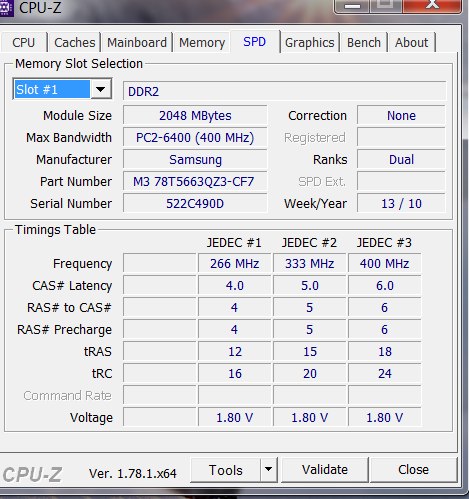The width and height of the screenshot is (469, 499).
Task: Open the Graphics tab
Action: pyautogui.click(x=310, y=43)
